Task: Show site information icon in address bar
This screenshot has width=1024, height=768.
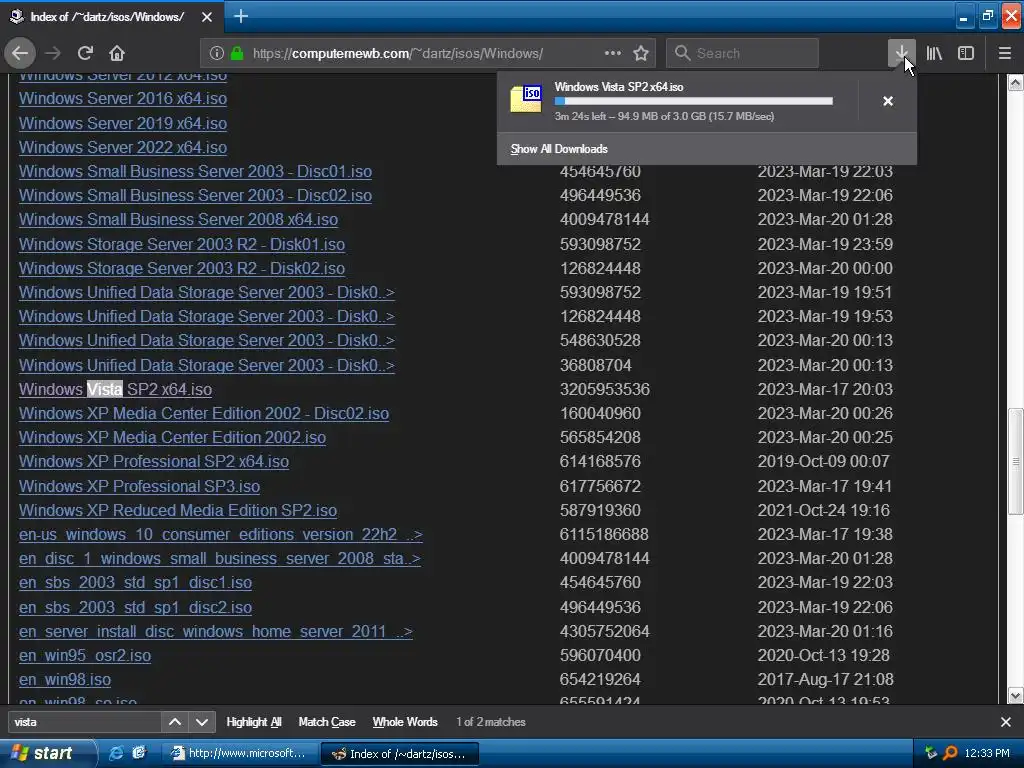Action: click(217, 53)
